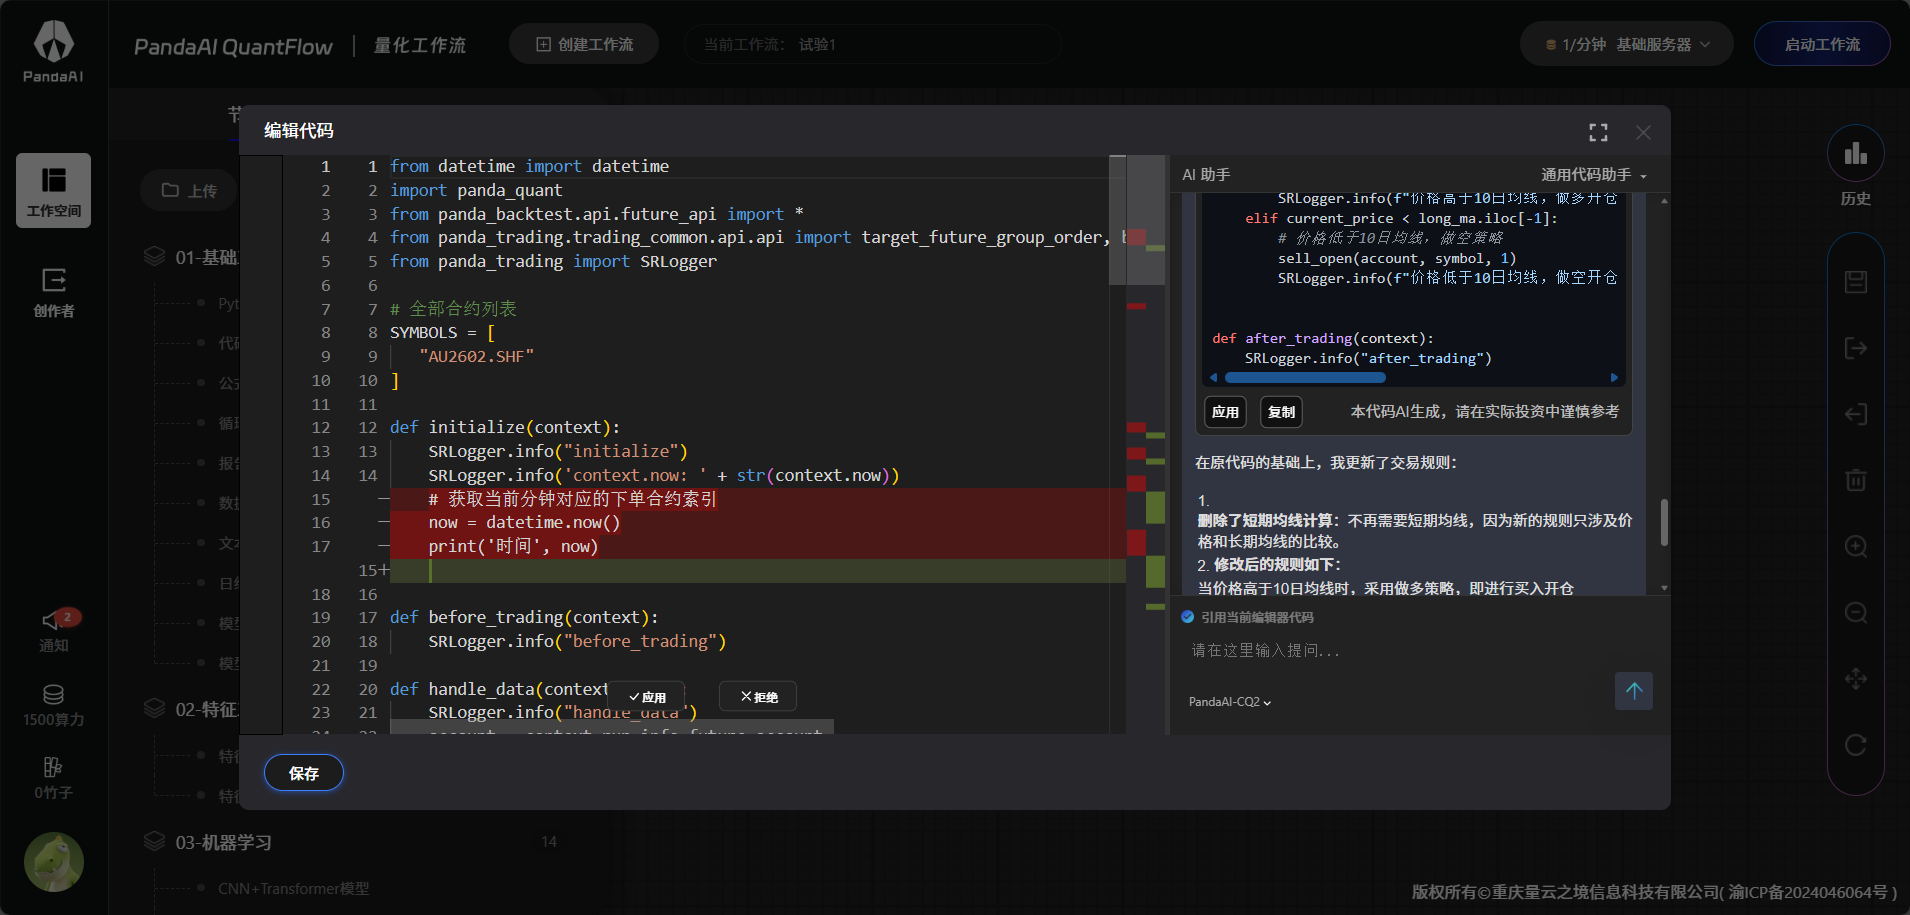Toggle the 引用当前编辑器代码 checkbox

tap(1188, 617)
